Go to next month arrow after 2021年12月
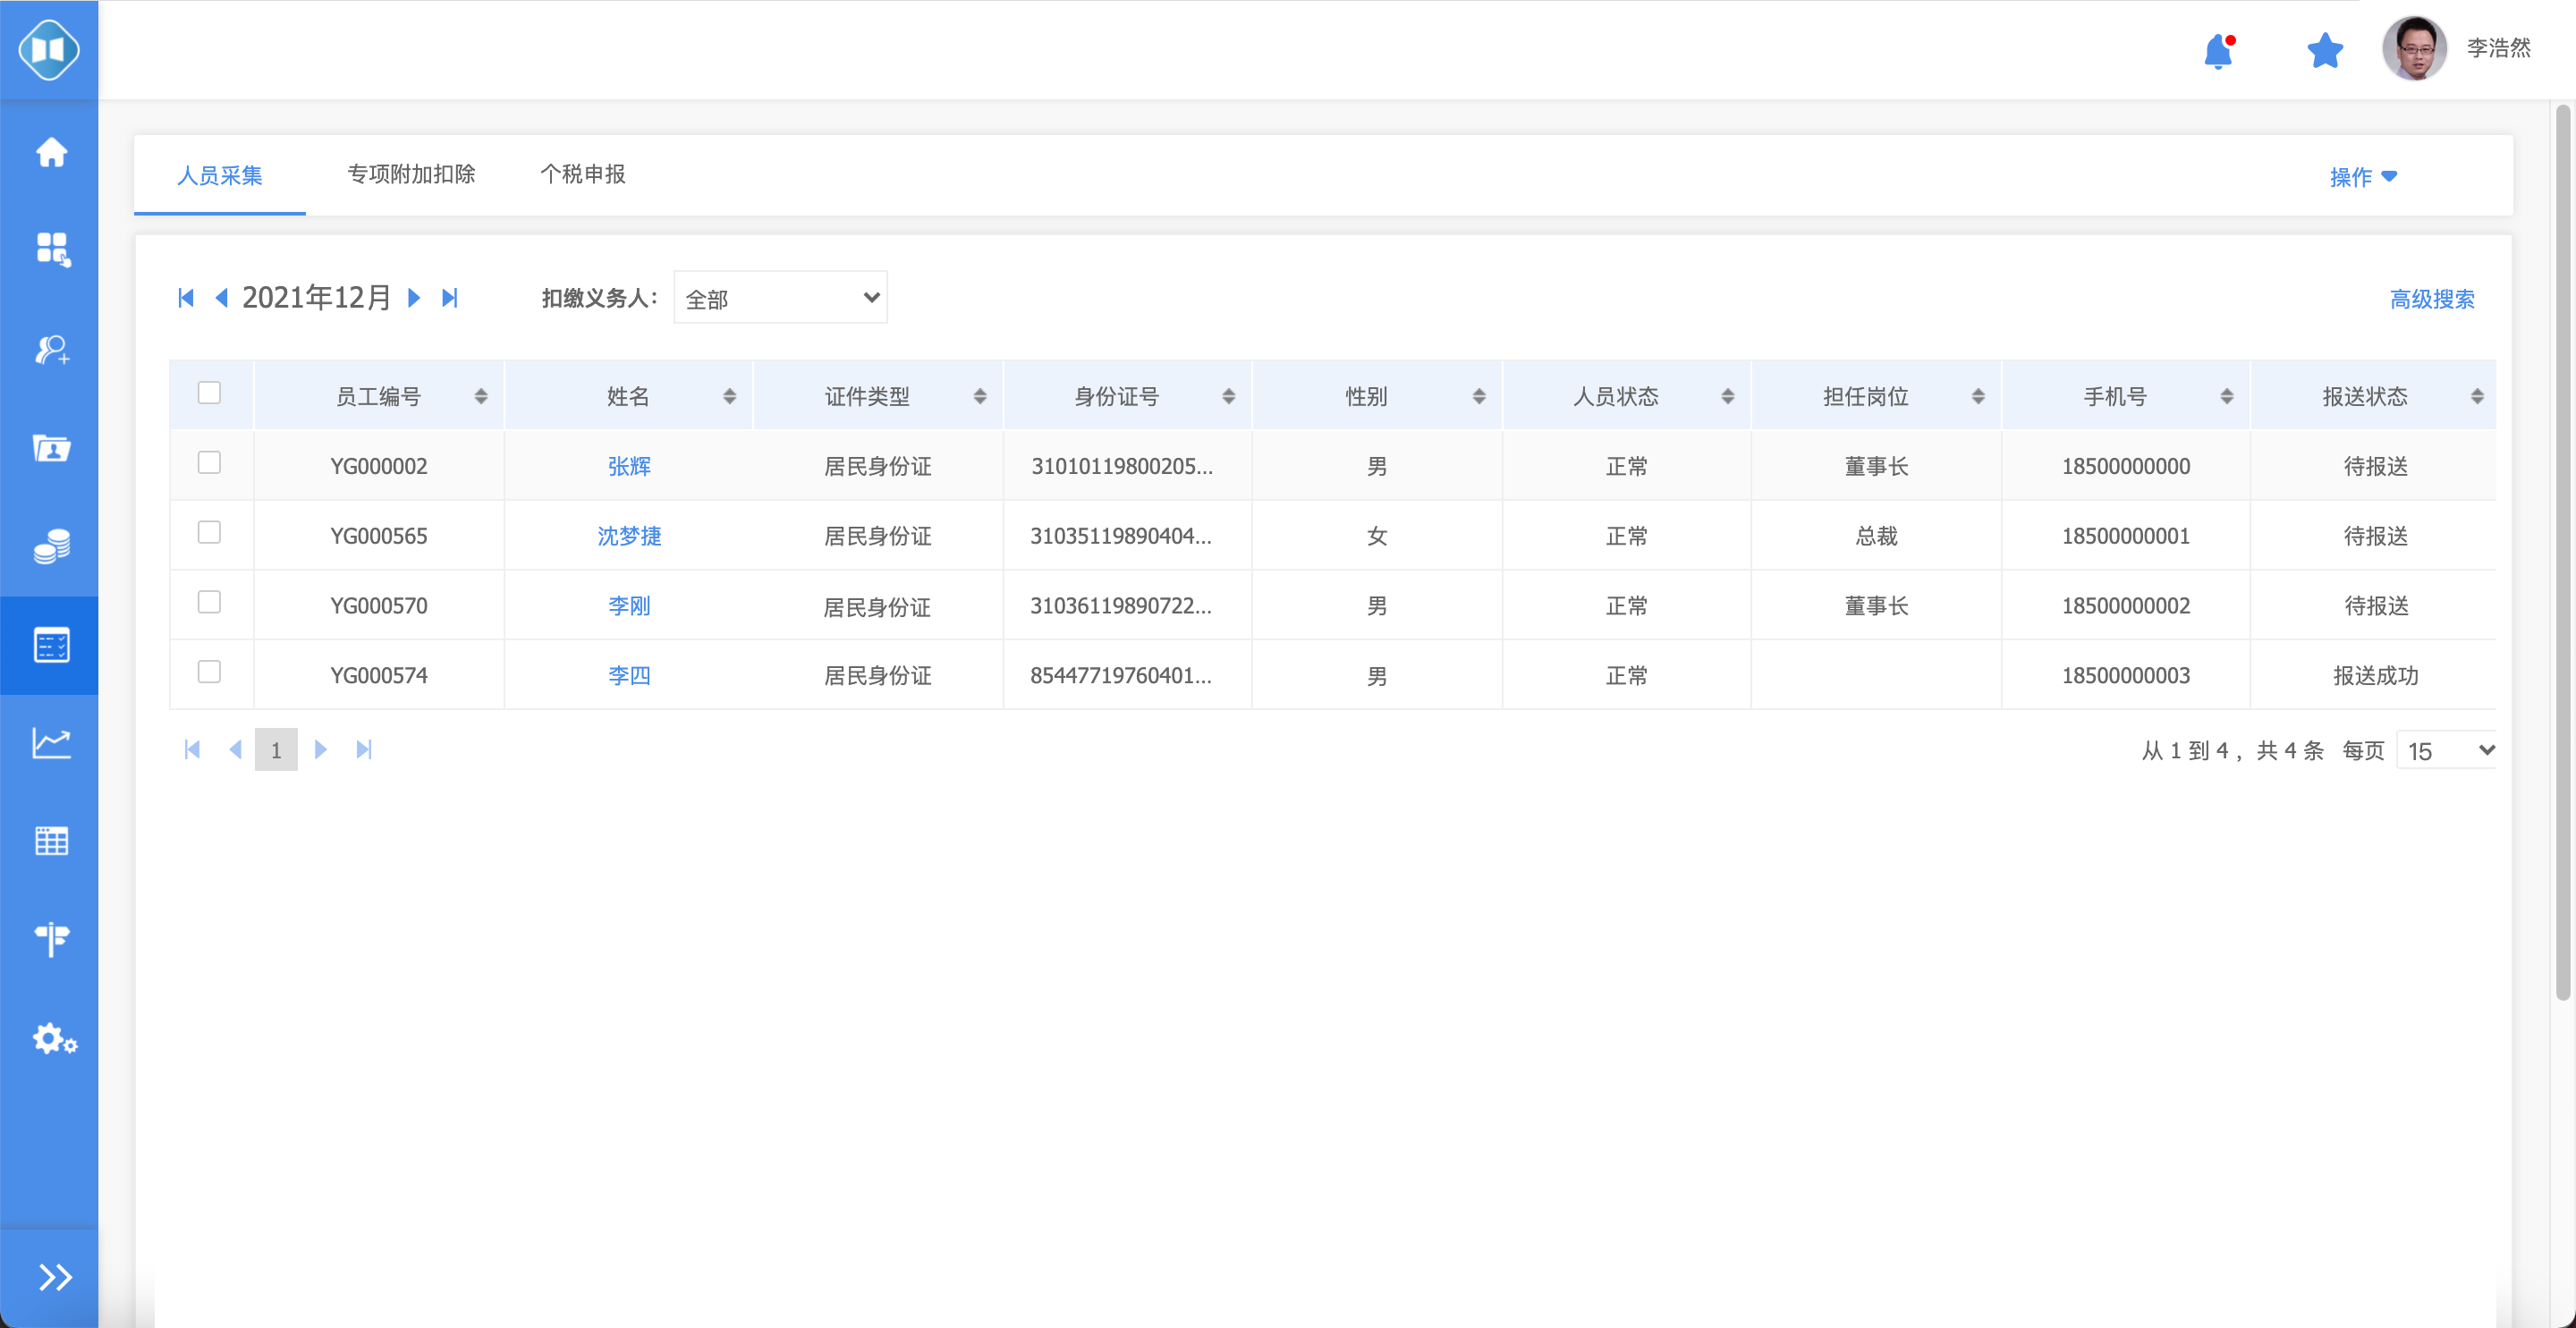The width and height of the screenshot is (2576, 1328). [x=414, y=298]
